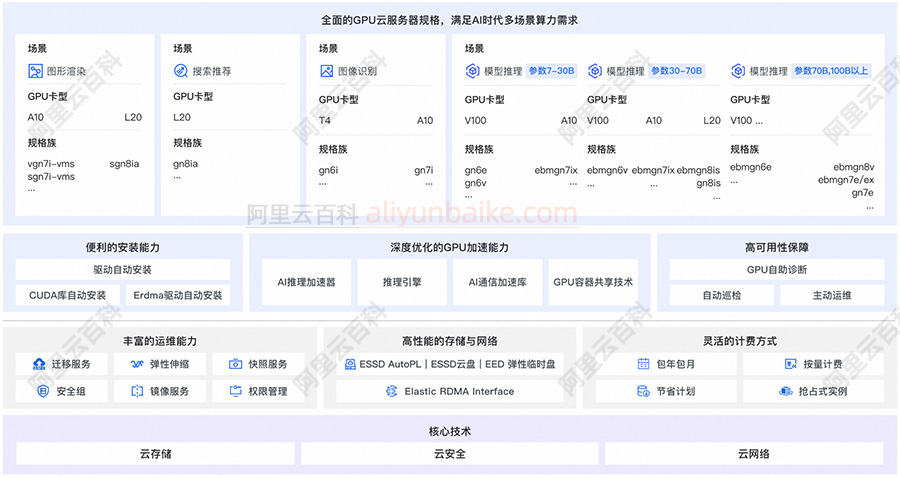The height and width of the screenshot is (478, 900).
Task: Click the sgn7i-vms spec family text
Action: [x=51, y=177]
